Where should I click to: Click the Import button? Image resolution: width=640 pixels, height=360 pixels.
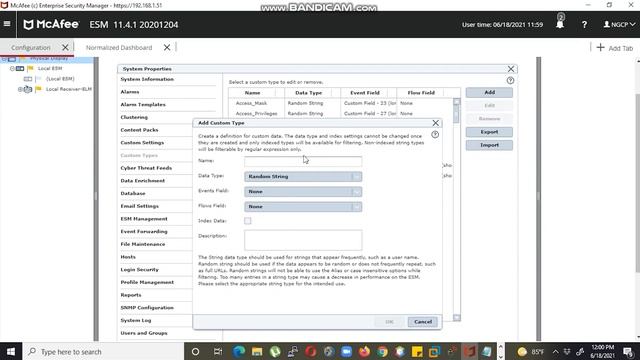(x=489, y=145)
